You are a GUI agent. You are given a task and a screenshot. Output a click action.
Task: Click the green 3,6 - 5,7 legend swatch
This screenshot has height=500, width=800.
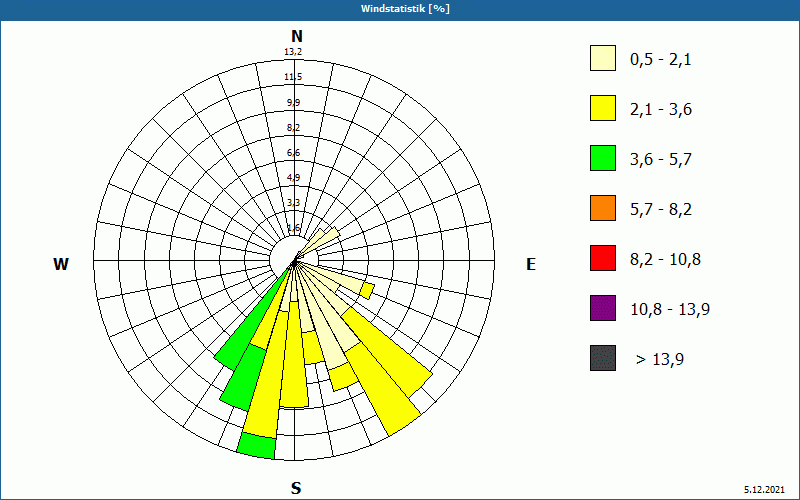pyautogui.click(x=603, y=158)
